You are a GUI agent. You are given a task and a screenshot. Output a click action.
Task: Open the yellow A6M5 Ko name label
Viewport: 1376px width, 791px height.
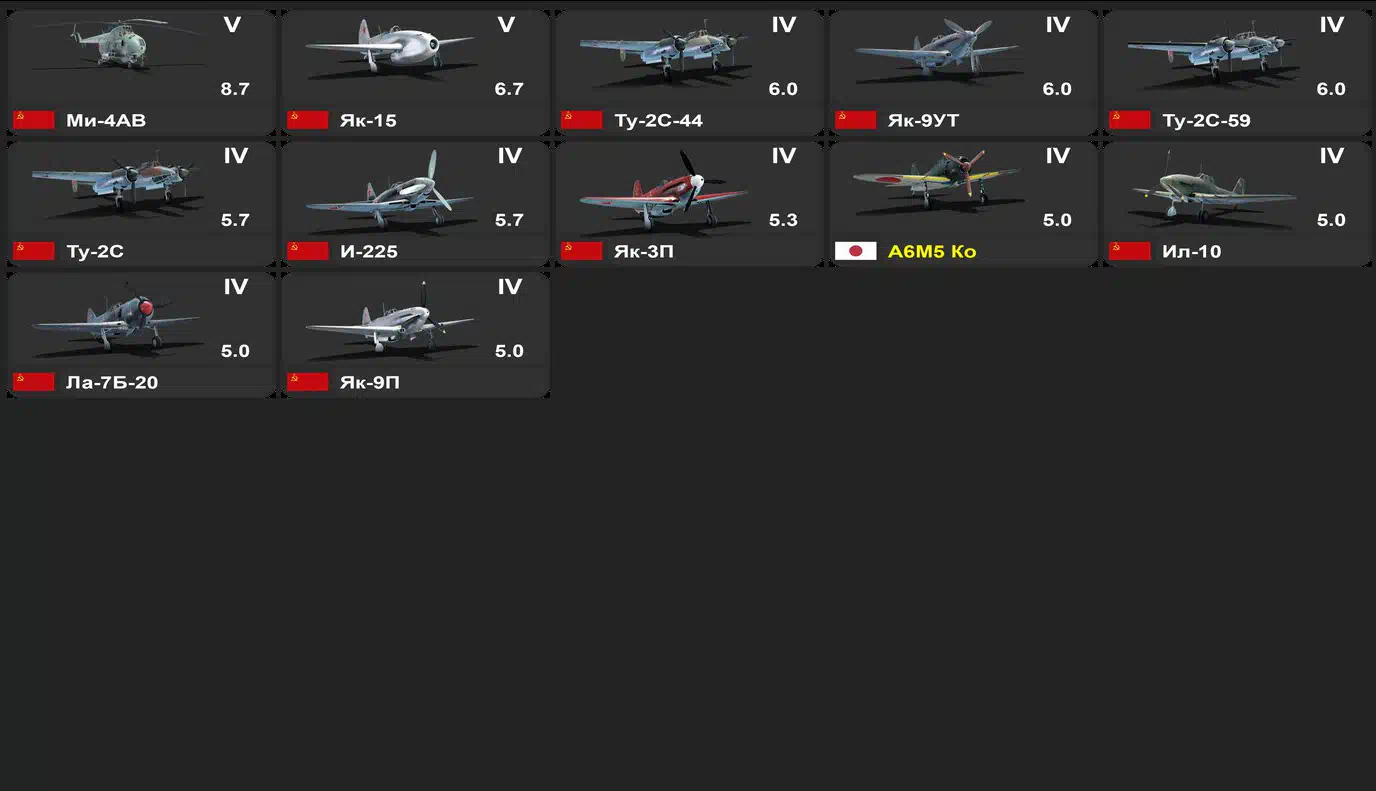(932, 251)
